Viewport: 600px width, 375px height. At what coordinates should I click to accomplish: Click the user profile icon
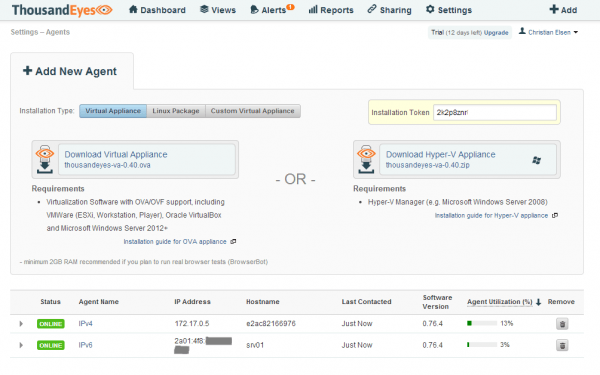pyautogui.click(x=522, y=31)
